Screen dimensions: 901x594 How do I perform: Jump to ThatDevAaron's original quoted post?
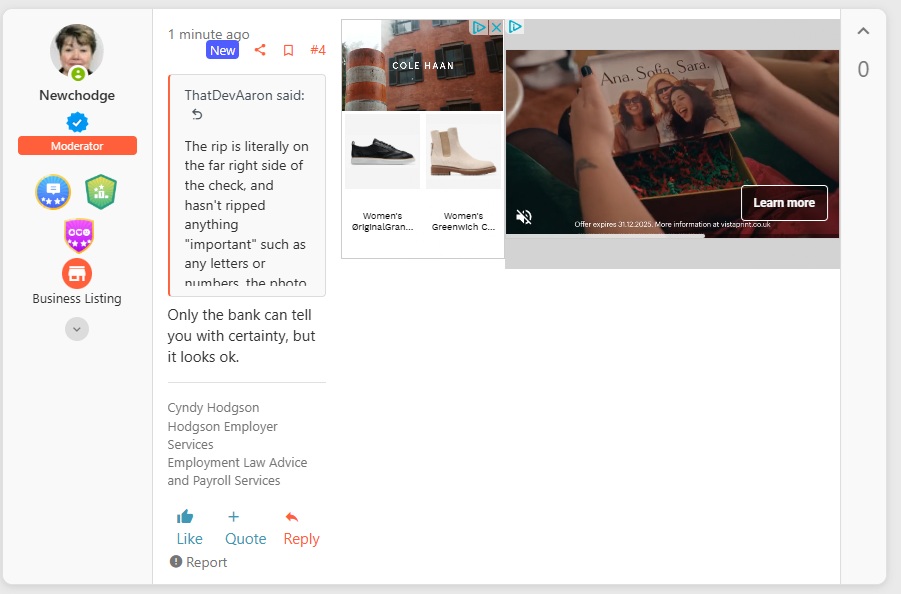[197, 114]
